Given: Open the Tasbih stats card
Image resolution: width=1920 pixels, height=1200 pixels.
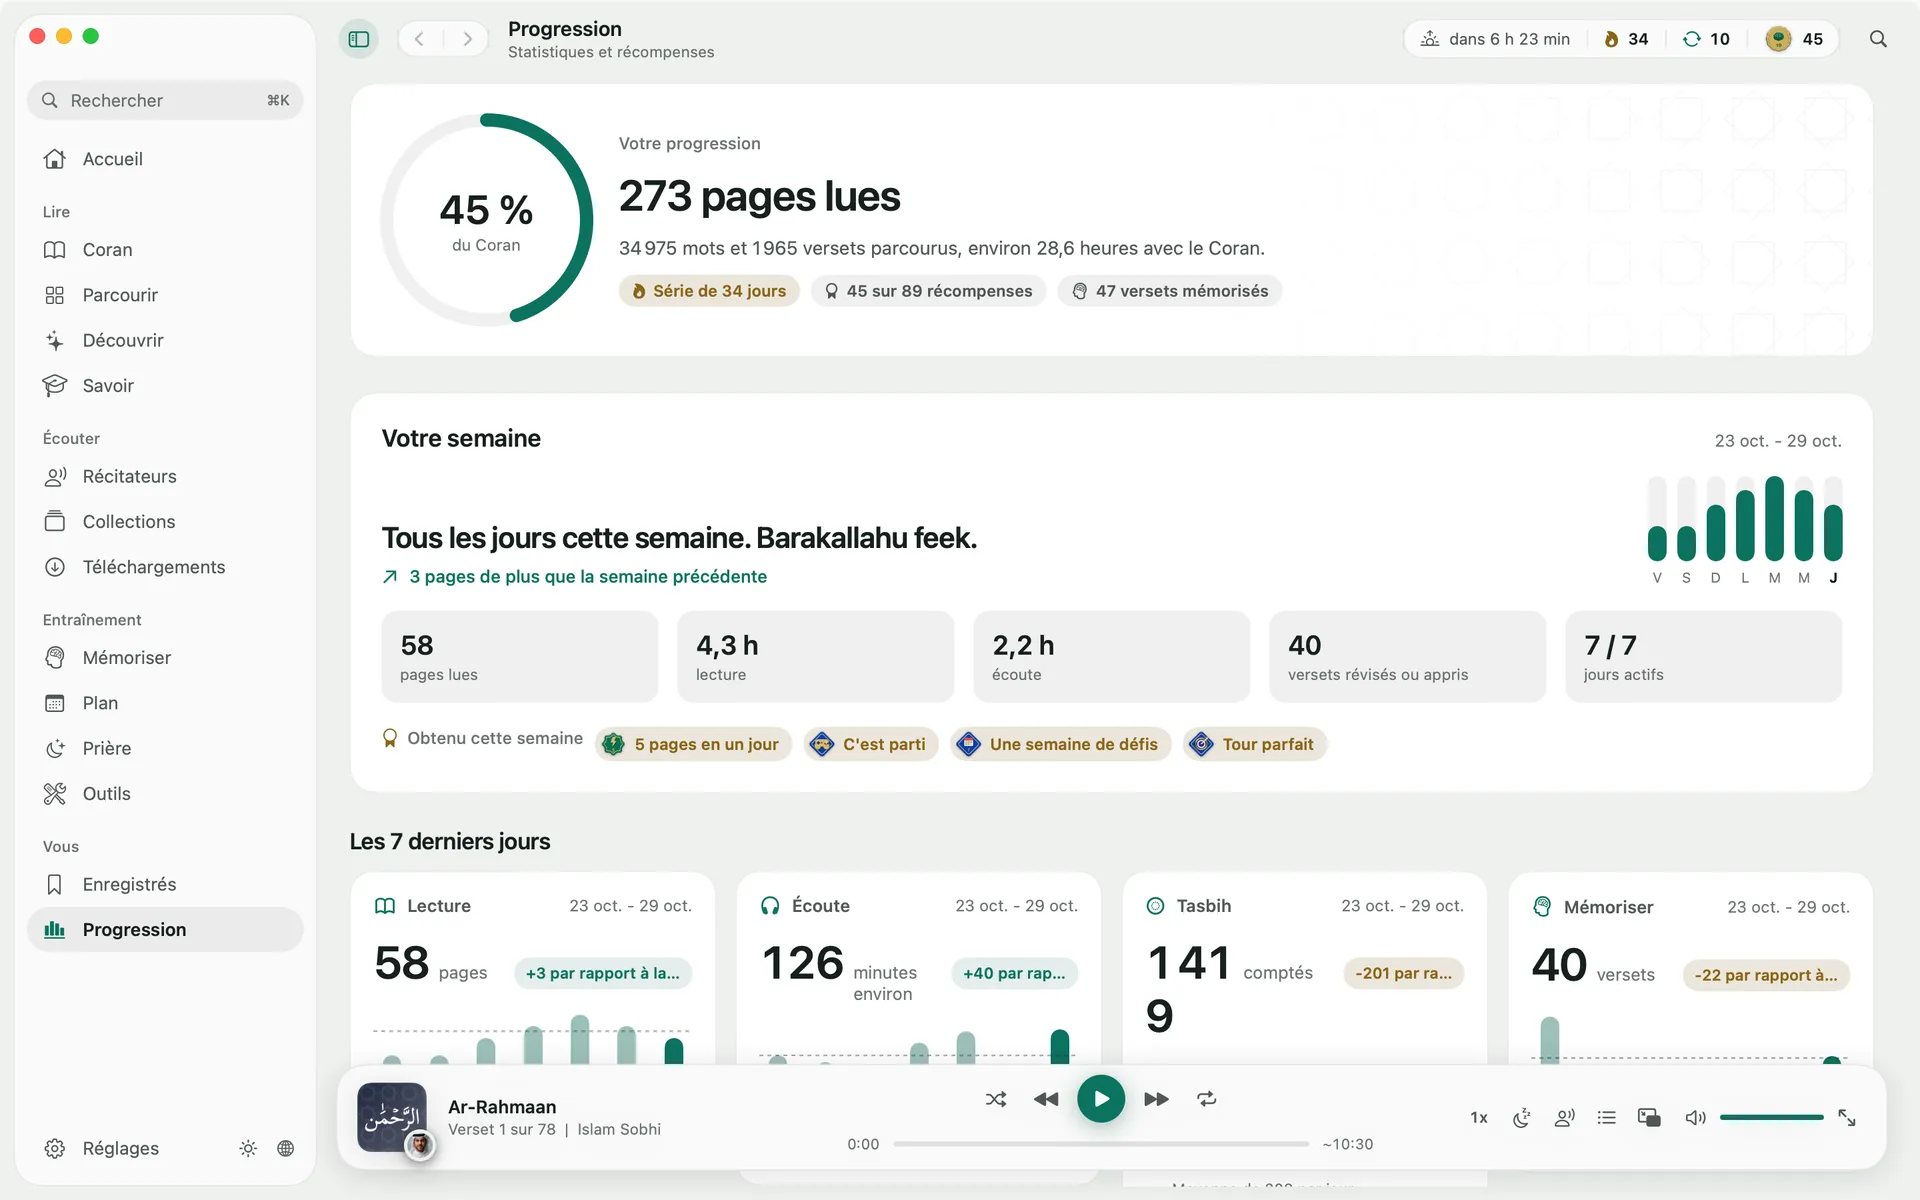Looking at the screenshot, I should [1304, 968].
